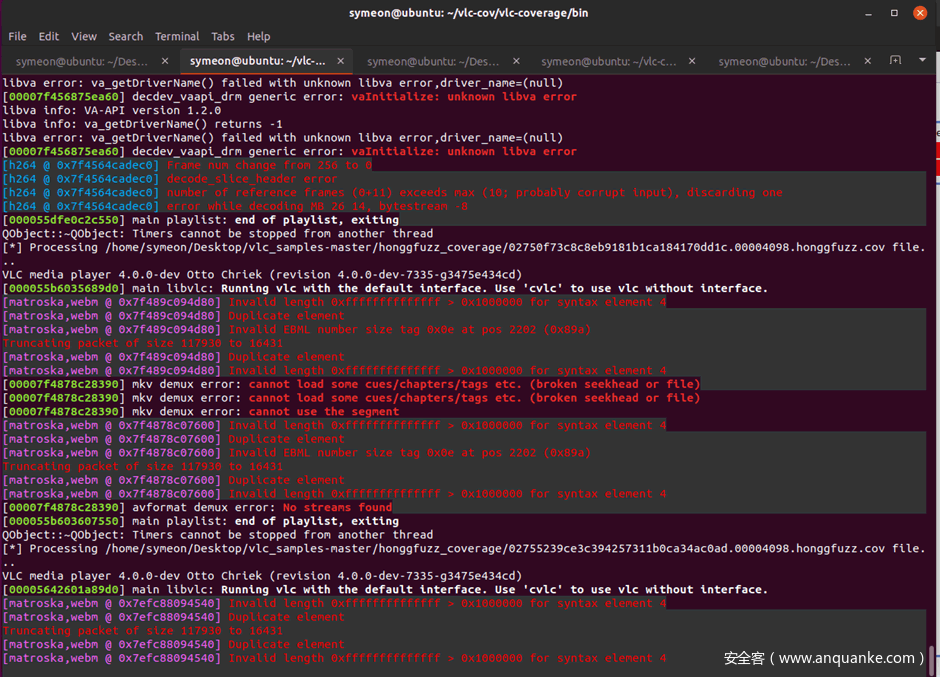Open the Tabs menu
The width and height of the screenshot is (940, 677).
click(x=223, y=36)
